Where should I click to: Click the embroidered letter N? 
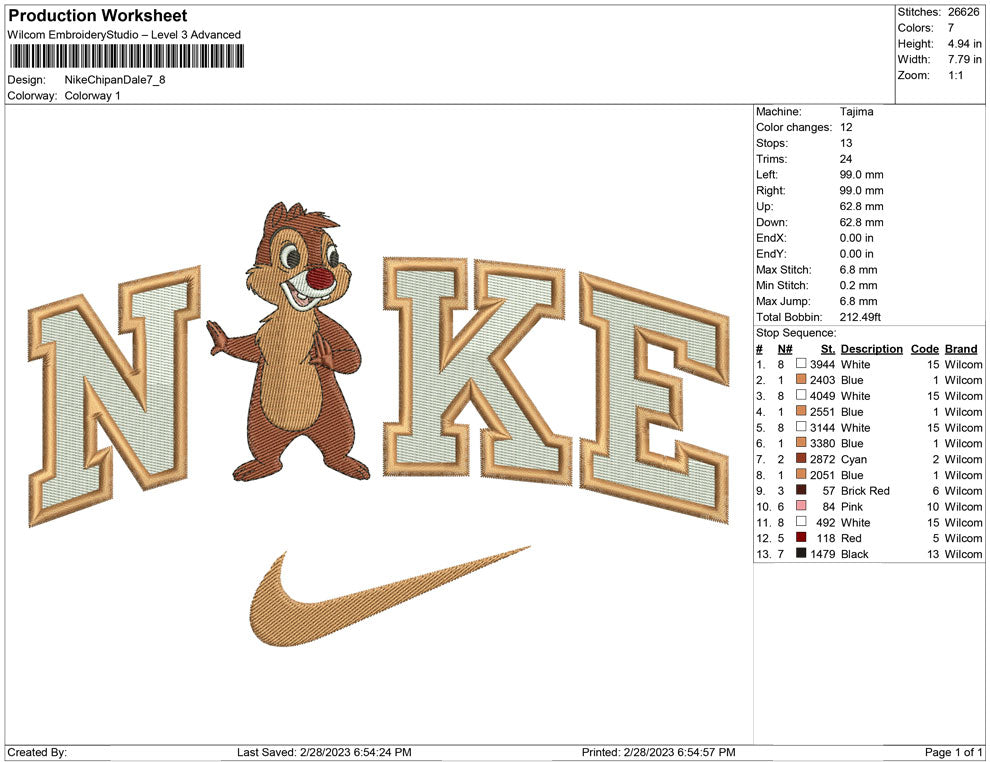(x=115, y=396)
